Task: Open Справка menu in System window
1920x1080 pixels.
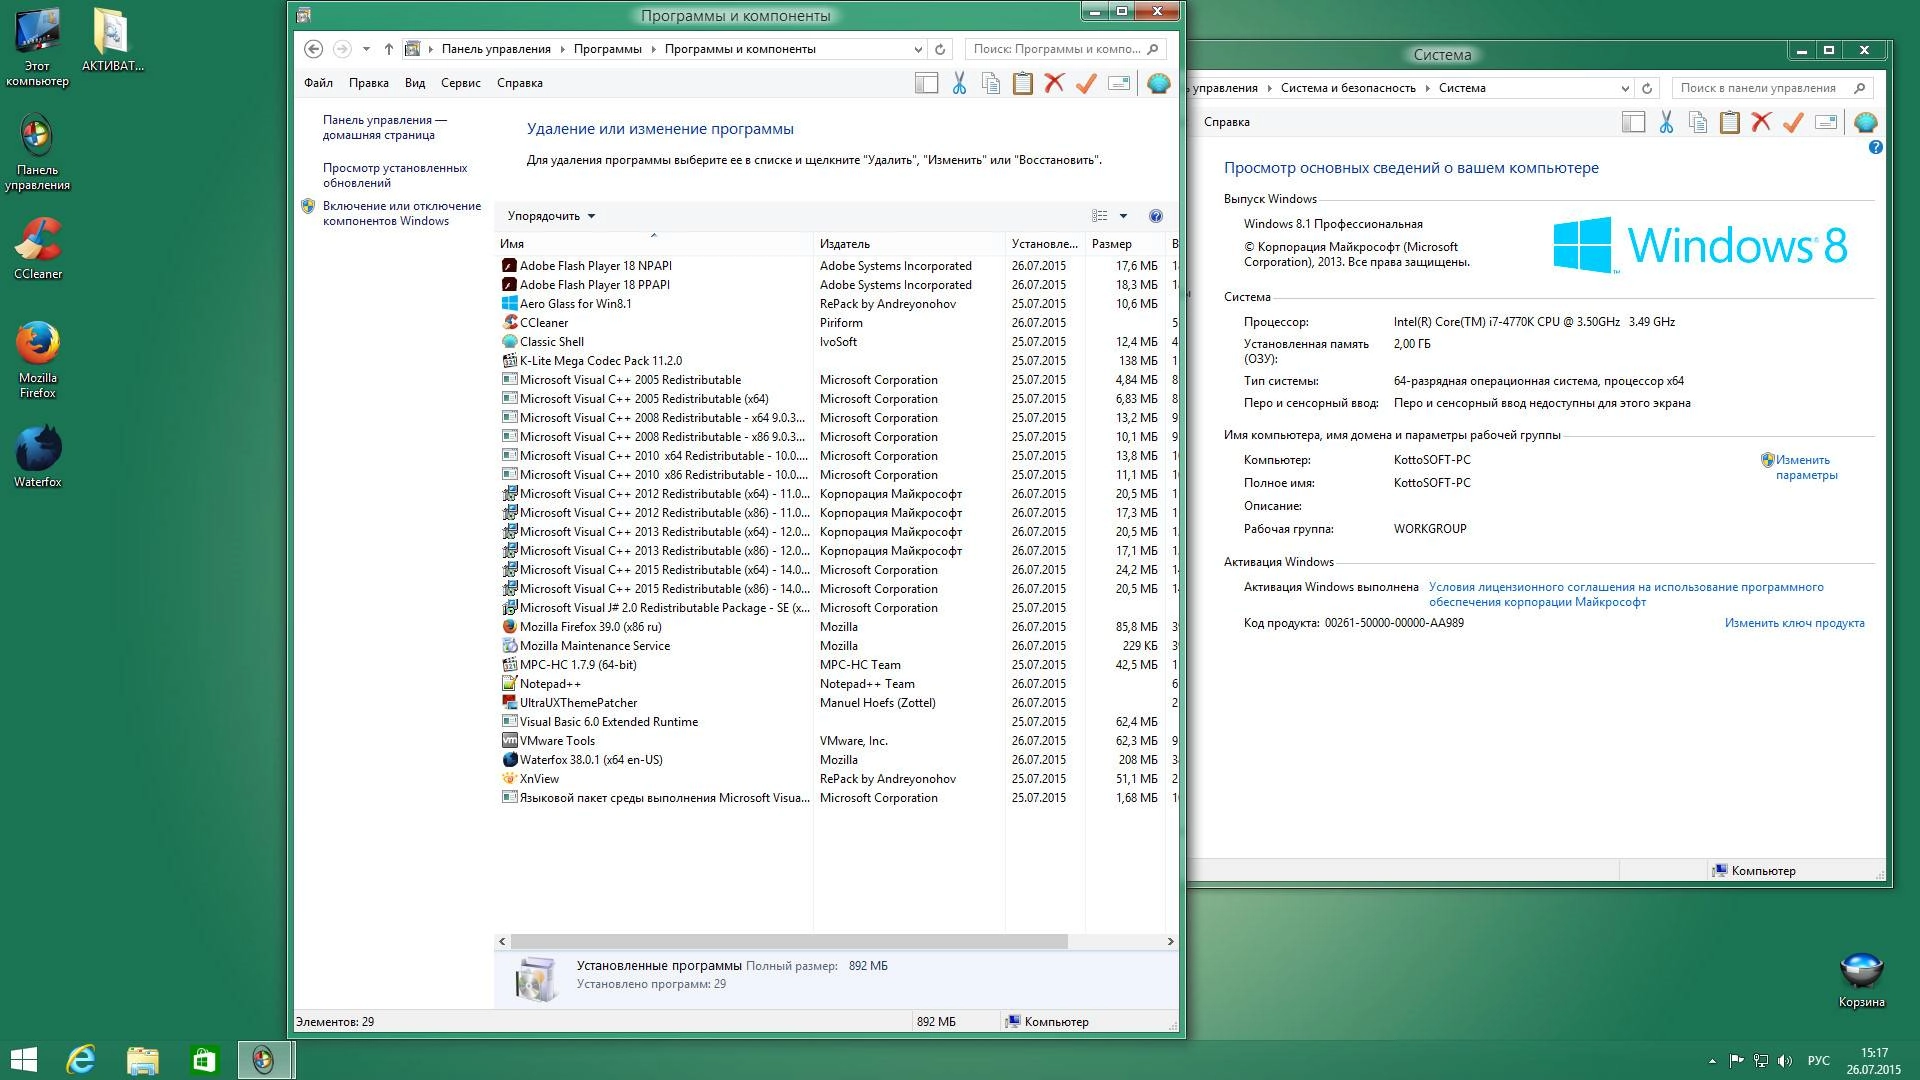Action: (x=1227, y=122)
